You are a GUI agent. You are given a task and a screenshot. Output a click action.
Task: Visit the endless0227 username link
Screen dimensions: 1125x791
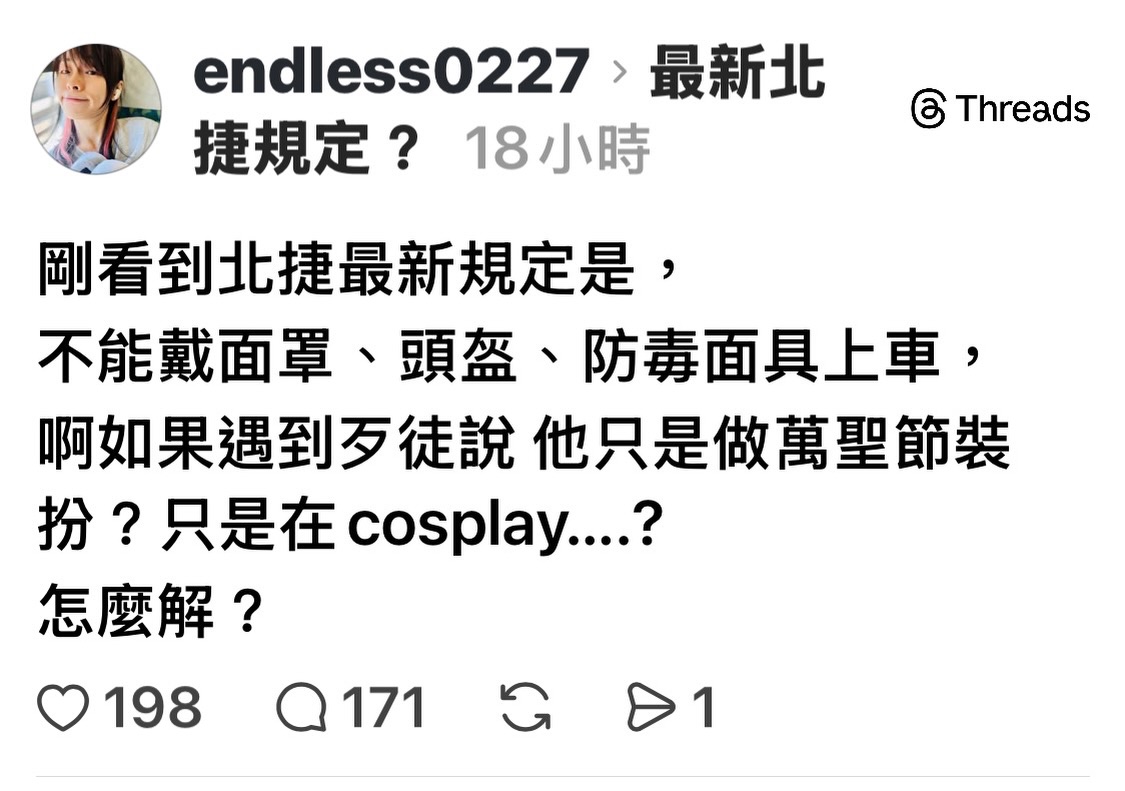(391, 70)
